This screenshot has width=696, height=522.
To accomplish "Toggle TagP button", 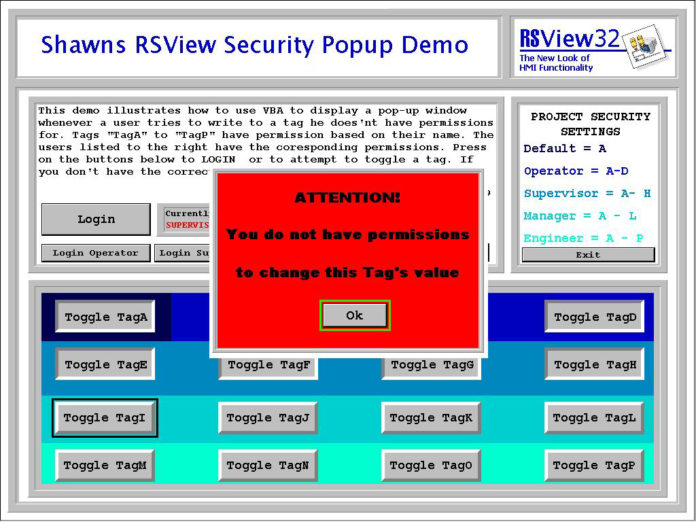I will 594,465.
